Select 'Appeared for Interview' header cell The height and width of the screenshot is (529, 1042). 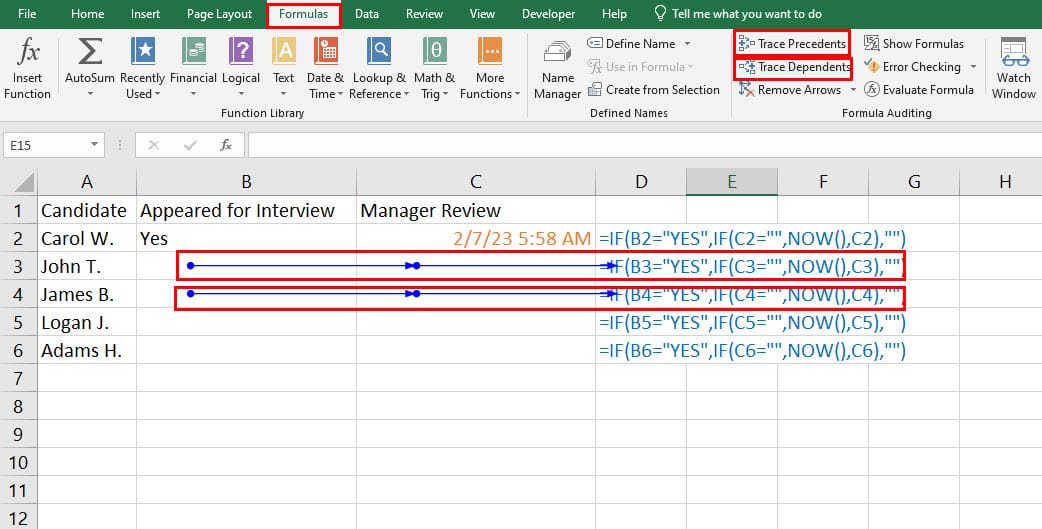pos(246,211)
